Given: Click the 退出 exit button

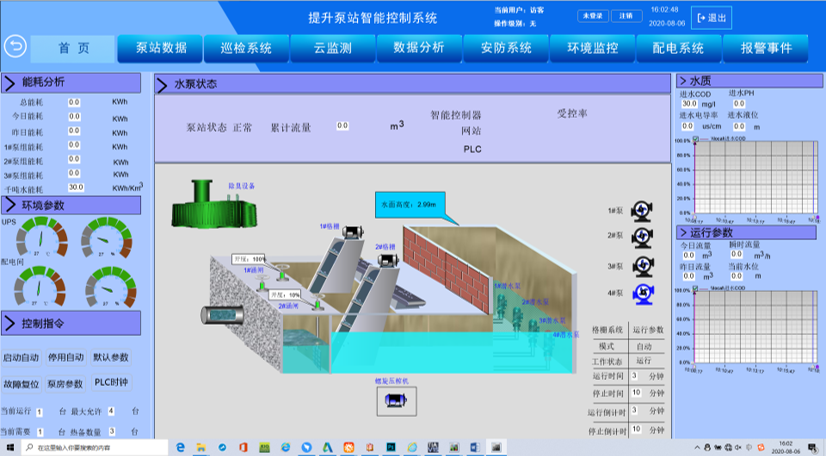Looking at the screenshot, I should point(713,18).
